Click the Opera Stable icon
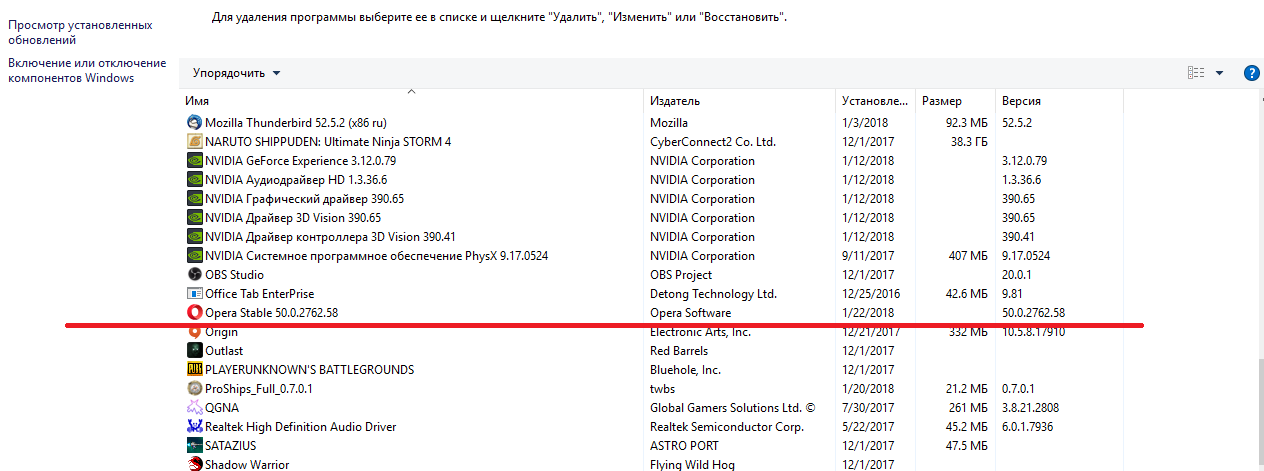The height and width of the screenshot is (471, 1264). pos(195,312)
